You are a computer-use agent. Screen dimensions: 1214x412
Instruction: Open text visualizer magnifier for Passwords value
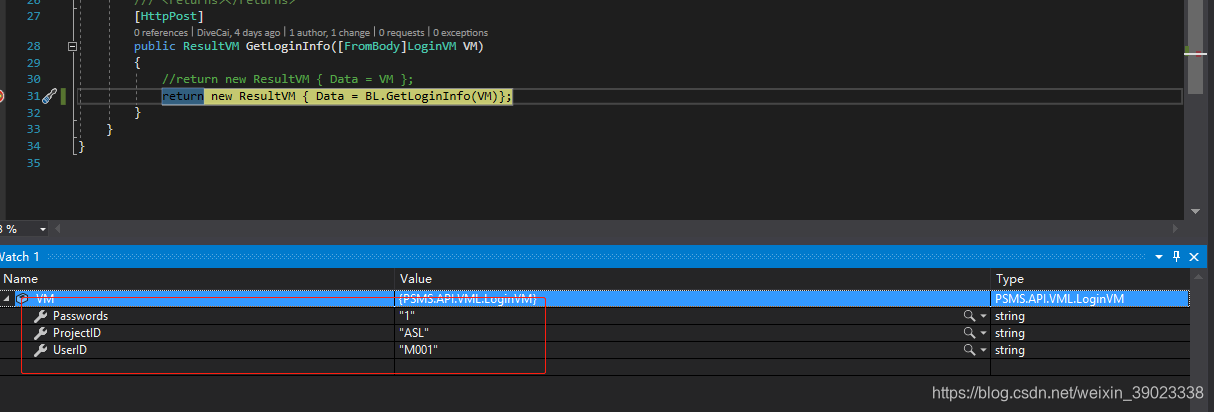pyautogui.click(x=968, y=316)
